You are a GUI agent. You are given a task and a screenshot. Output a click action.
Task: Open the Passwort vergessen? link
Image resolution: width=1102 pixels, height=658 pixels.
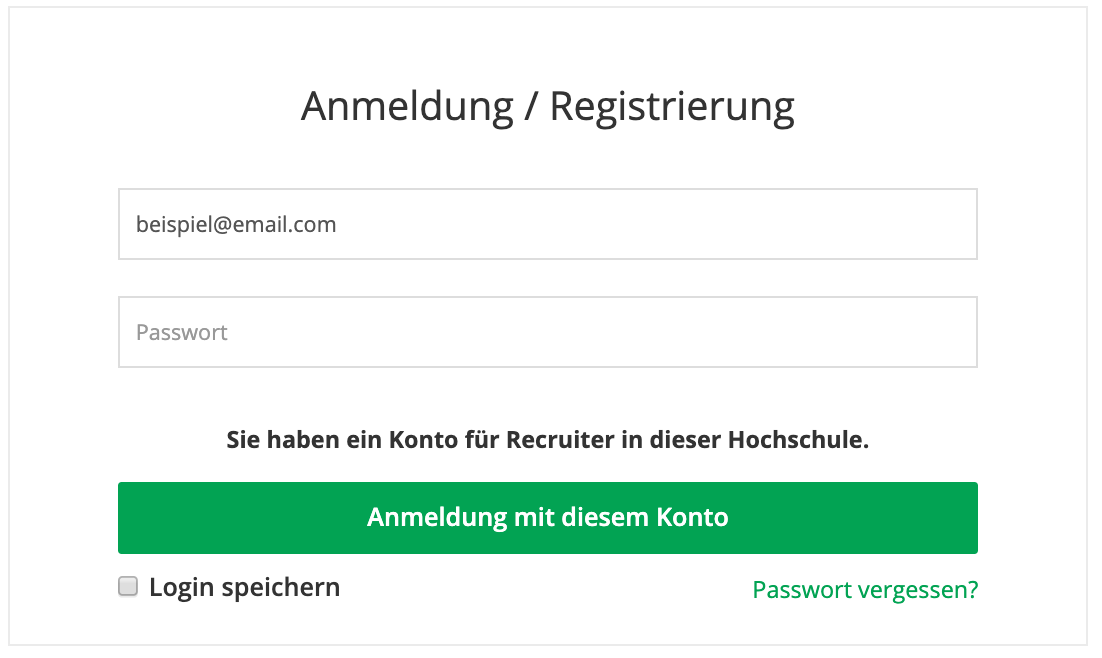click(x=865, y=590)
